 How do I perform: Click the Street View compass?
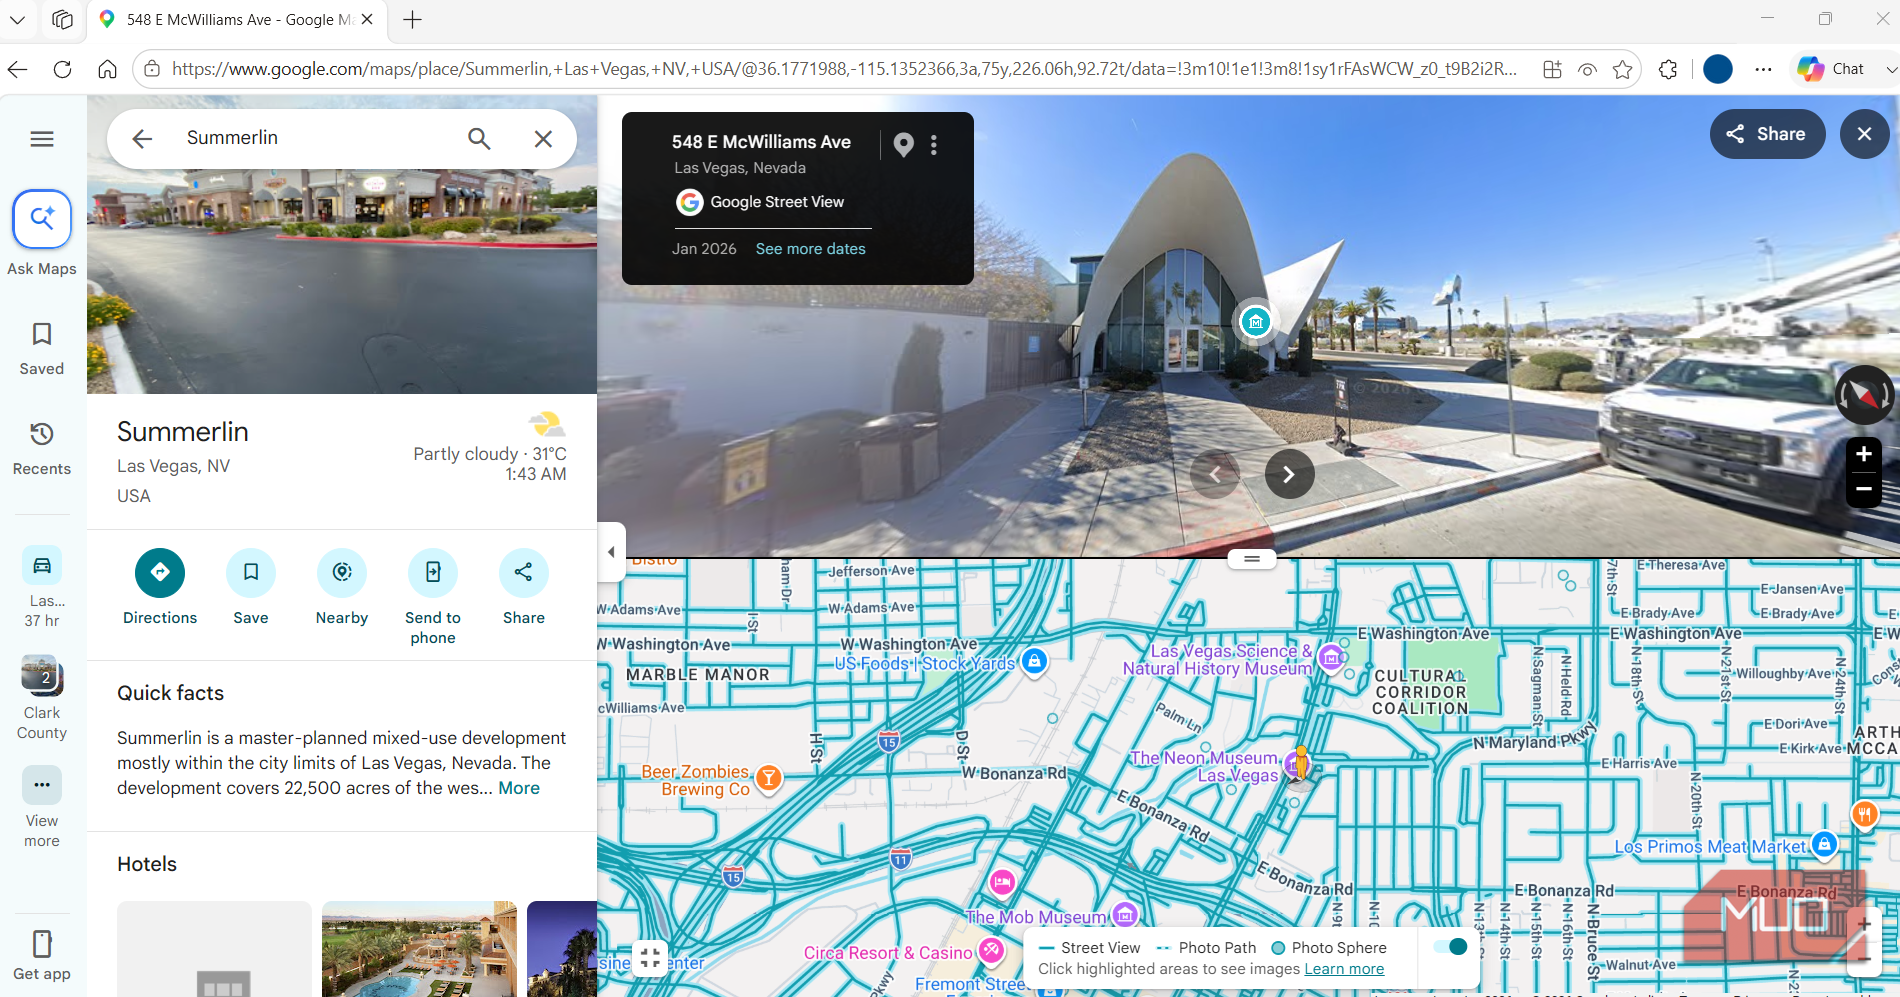(x=1864, y=395)
